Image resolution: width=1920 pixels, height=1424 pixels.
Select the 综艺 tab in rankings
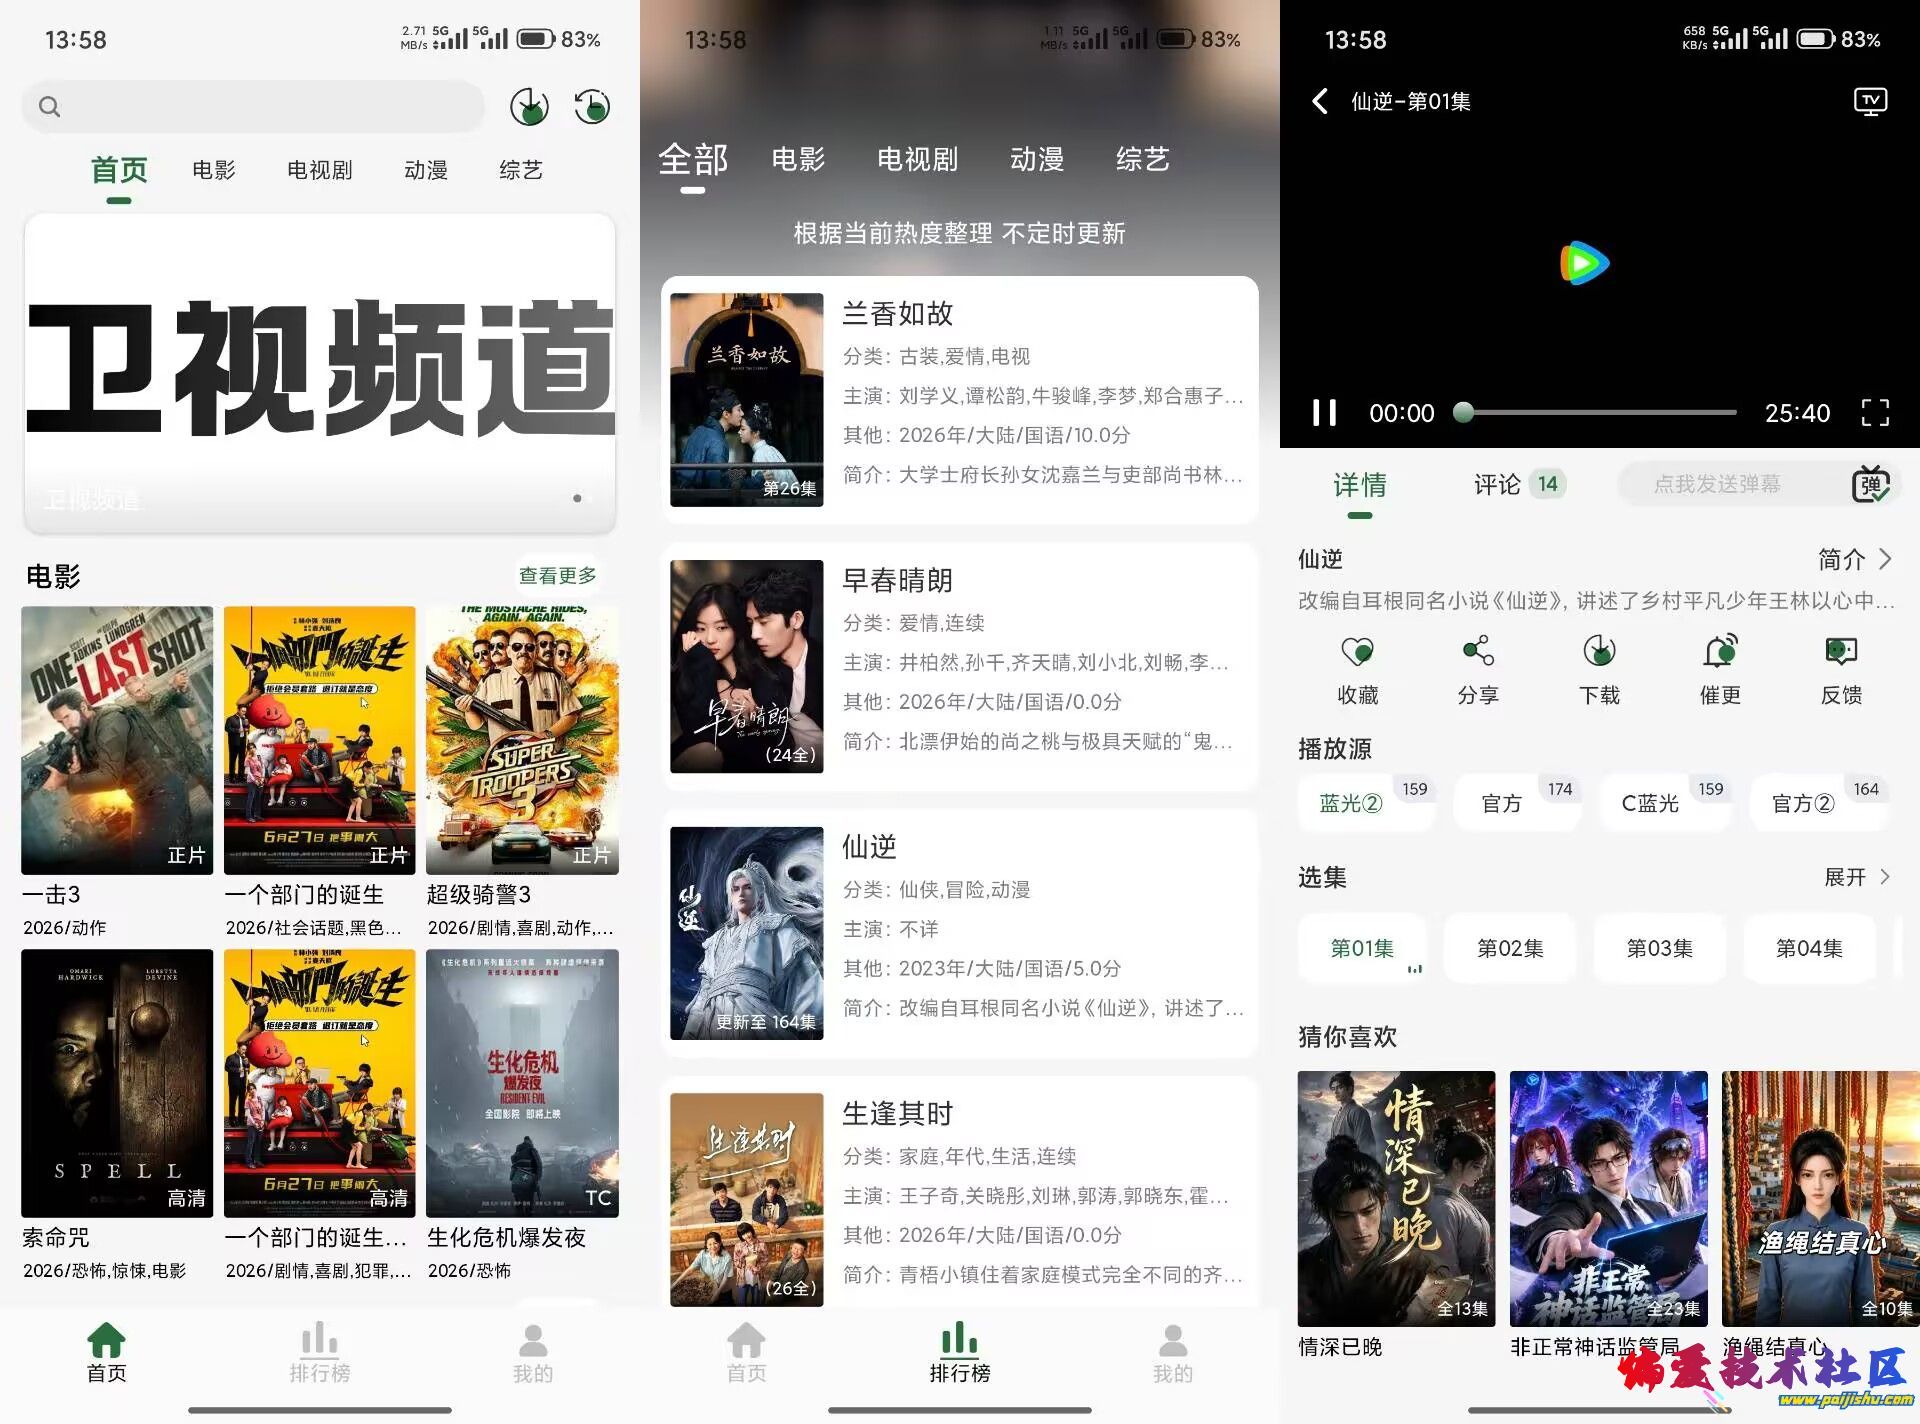[1143, 160]
